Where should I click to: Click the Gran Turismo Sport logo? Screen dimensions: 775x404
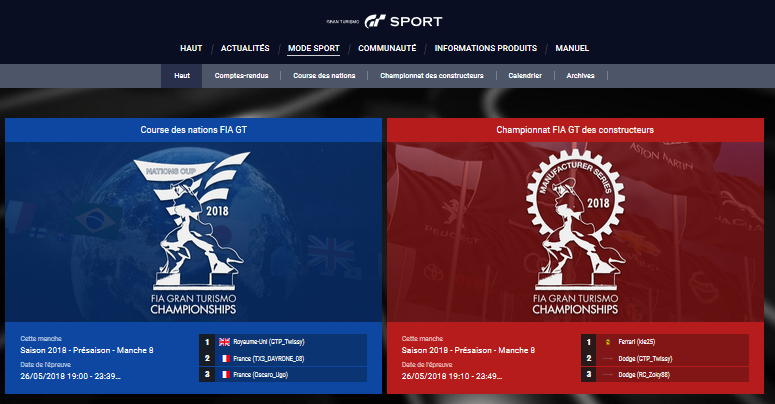click(x=384, y=21)
